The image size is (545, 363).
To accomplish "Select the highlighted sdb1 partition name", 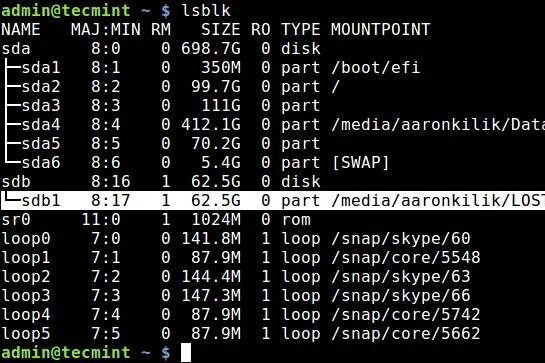I will tap(41, 201).
